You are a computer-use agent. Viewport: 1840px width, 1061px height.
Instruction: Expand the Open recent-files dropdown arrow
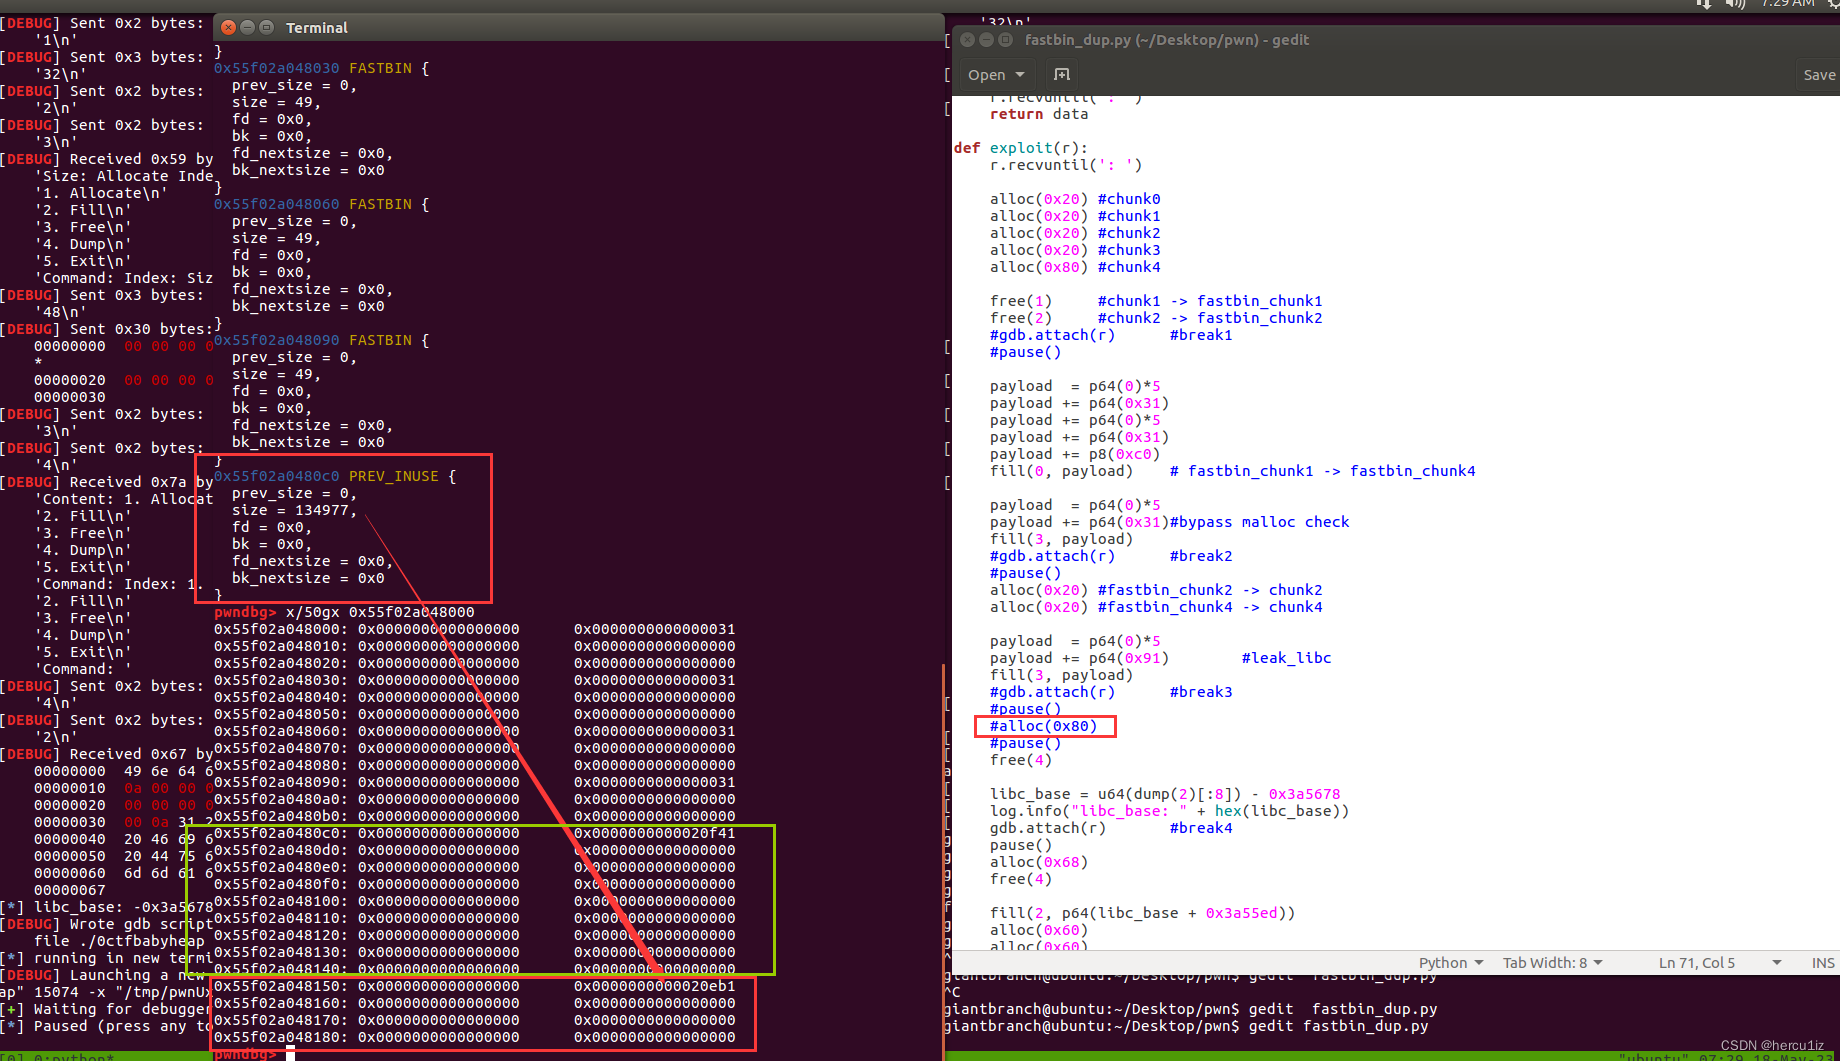[1020, 75]
